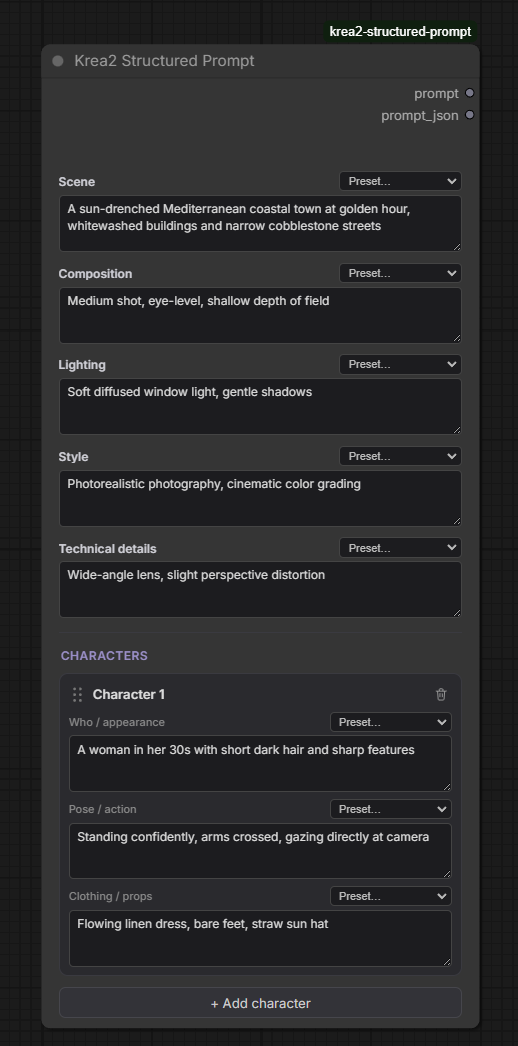Click the Pose / action label

(103, 809)
